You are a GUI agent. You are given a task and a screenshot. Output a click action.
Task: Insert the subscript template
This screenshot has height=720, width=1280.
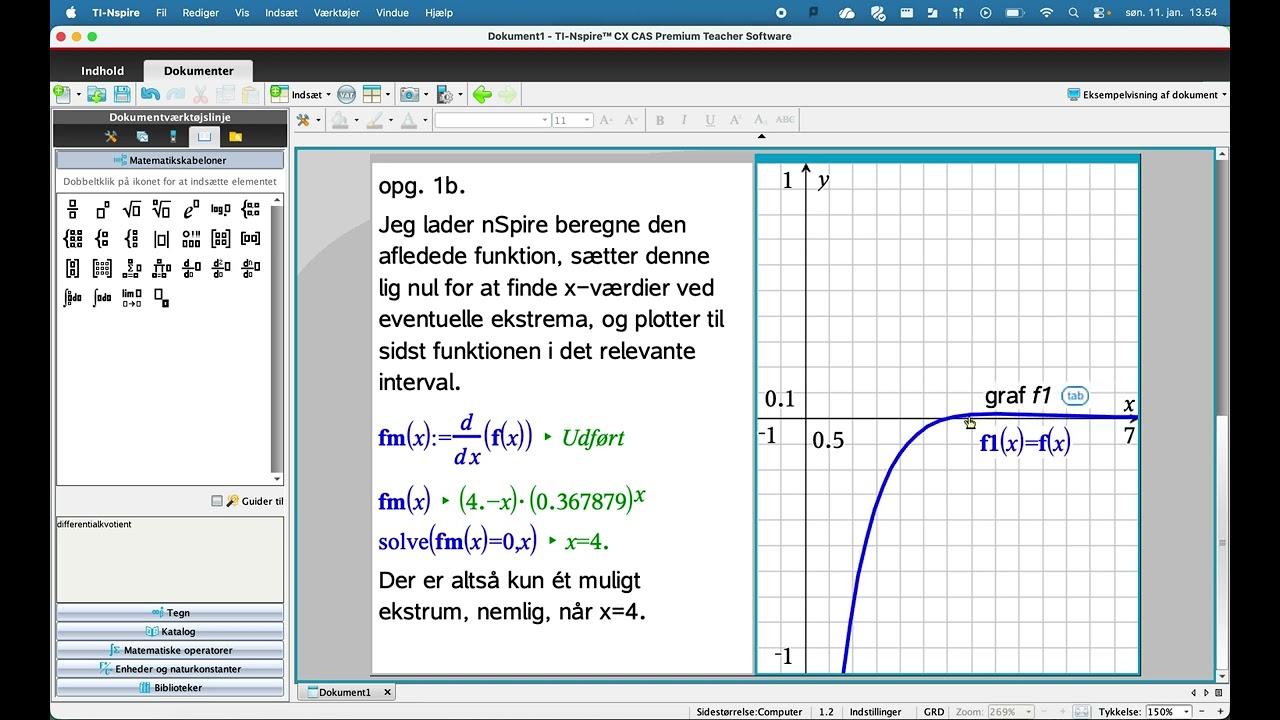click(x=161, y=298)
